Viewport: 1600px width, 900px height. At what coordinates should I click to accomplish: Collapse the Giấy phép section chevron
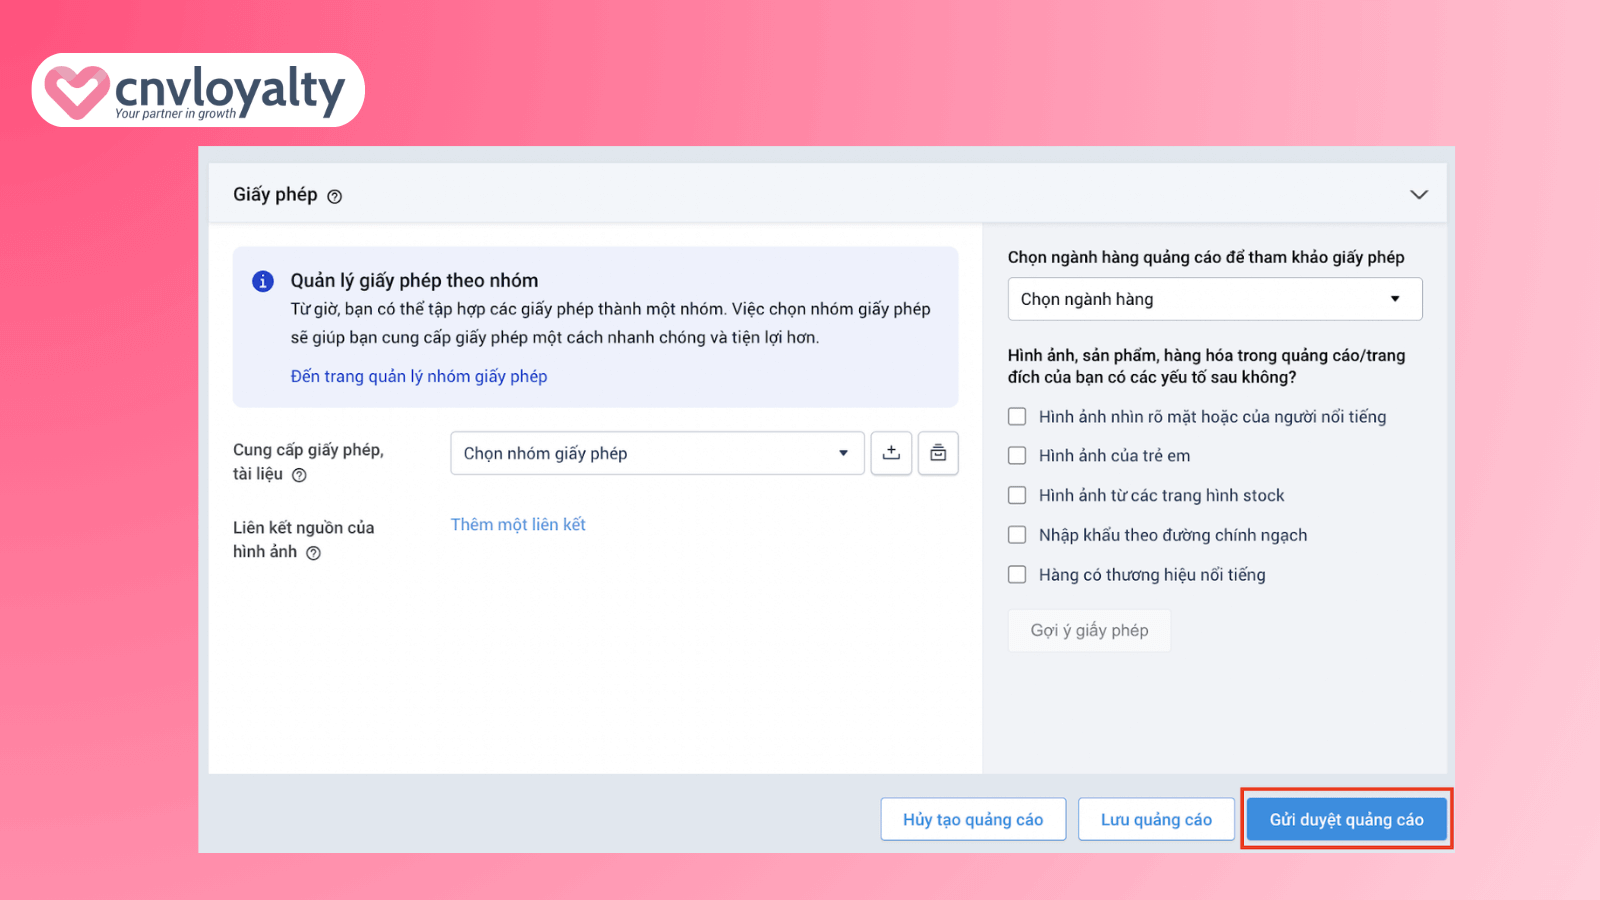point(1418,194)
